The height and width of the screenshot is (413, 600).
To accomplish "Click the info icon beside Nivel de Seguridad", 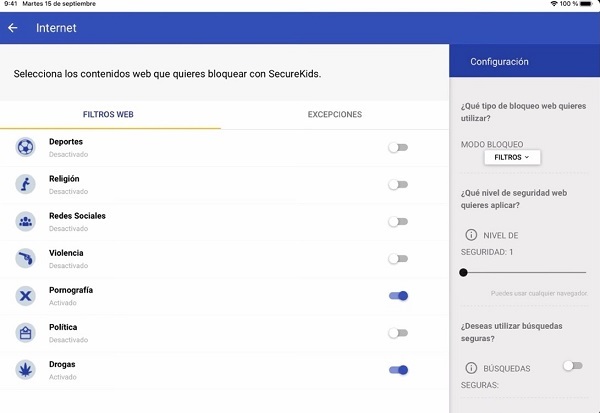I will pyautogui.click(x=471, y=235).
